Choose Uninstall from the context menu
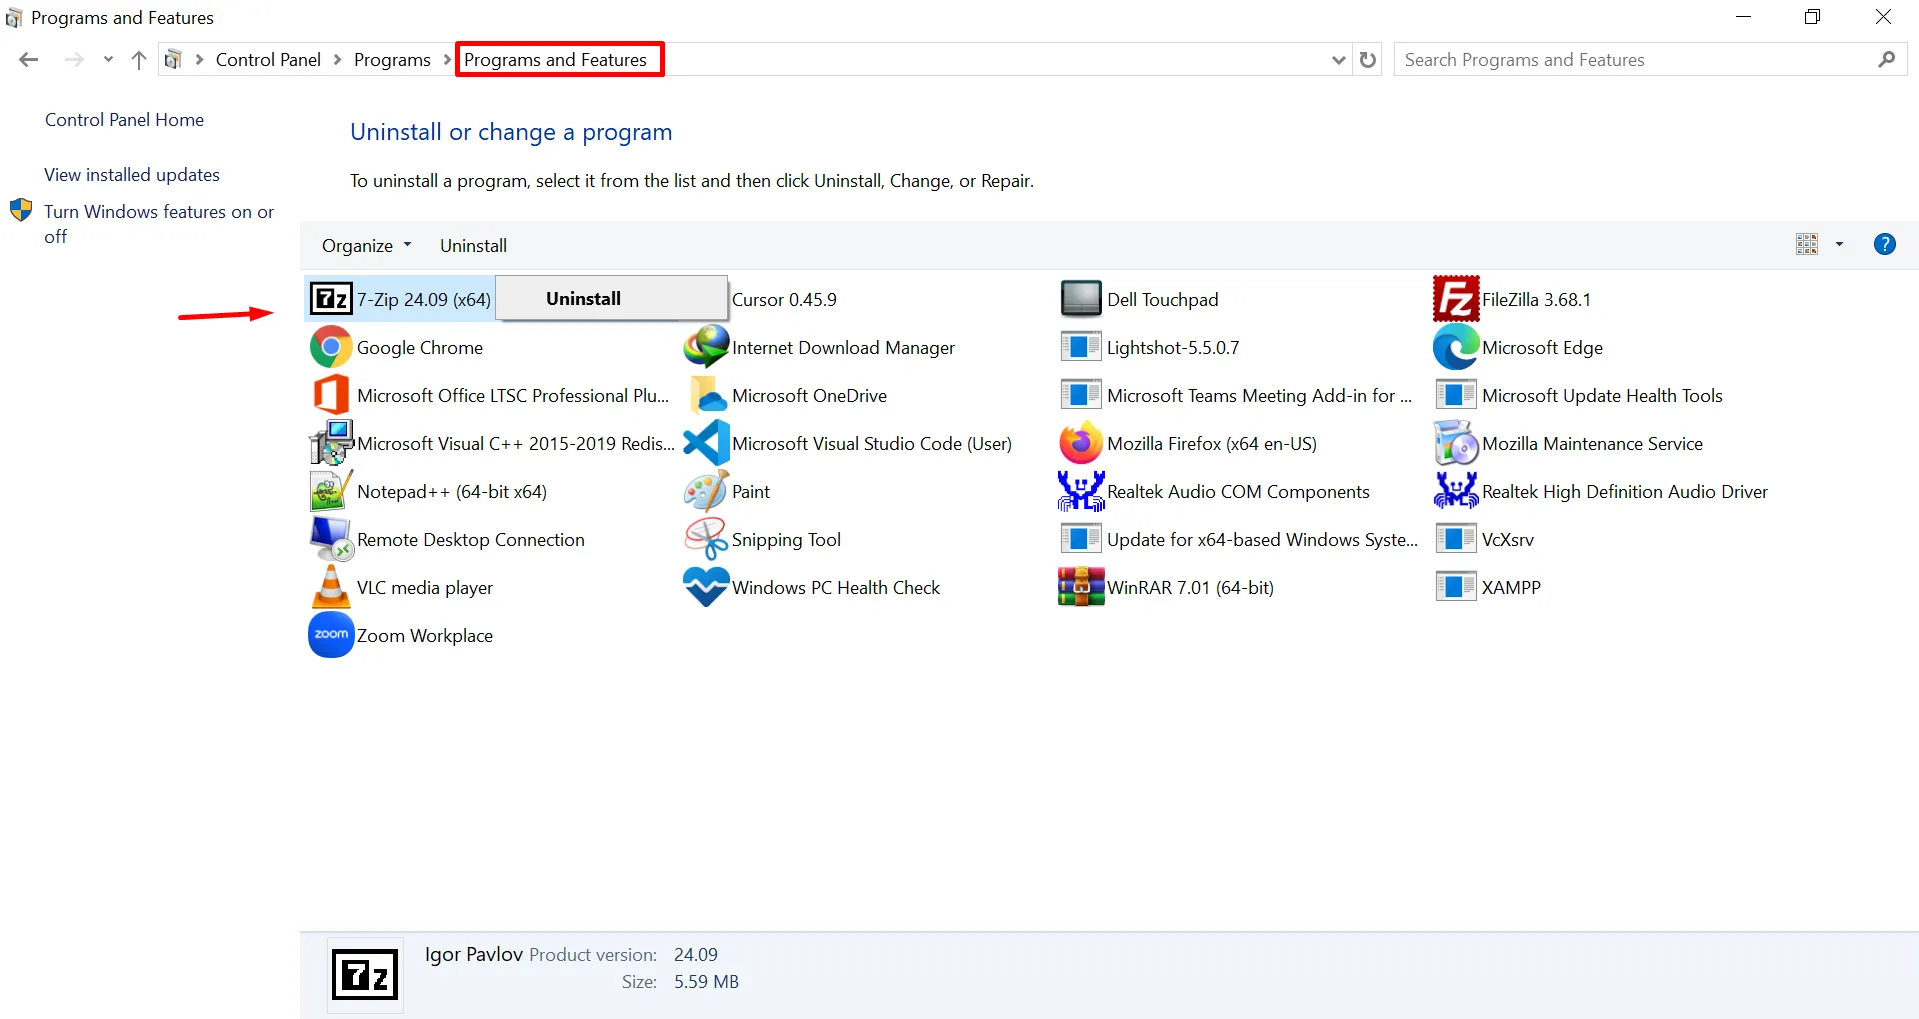This screenshot has width=1919, height=1019. 583,298
